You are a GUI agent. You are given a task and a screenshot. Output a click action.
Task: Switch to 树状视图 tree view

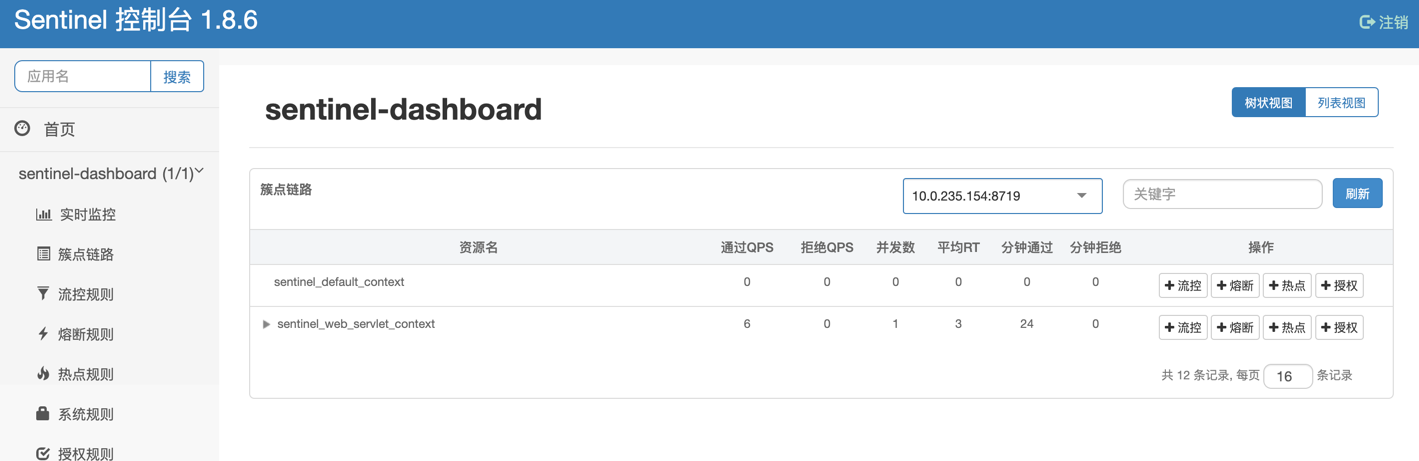1268,102
